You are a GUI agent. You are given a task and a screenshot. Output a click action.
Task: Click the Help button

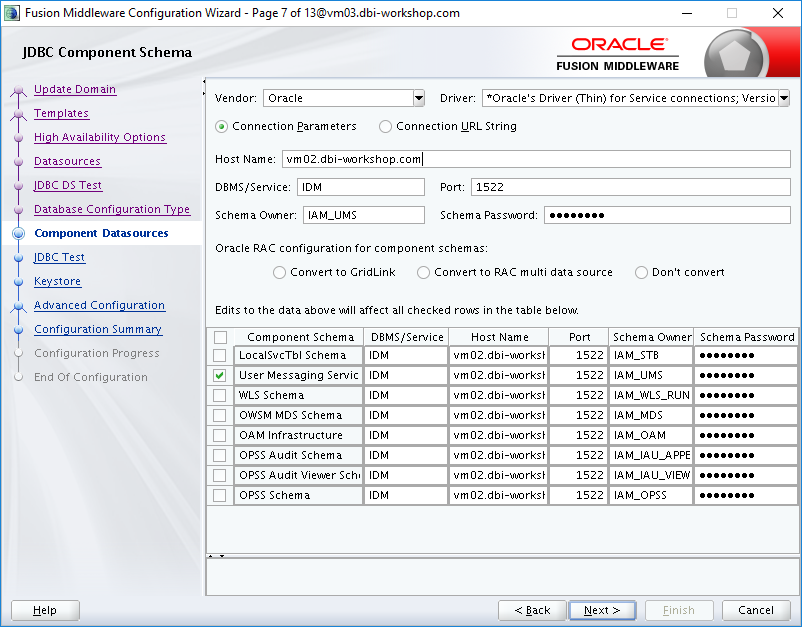45,611
